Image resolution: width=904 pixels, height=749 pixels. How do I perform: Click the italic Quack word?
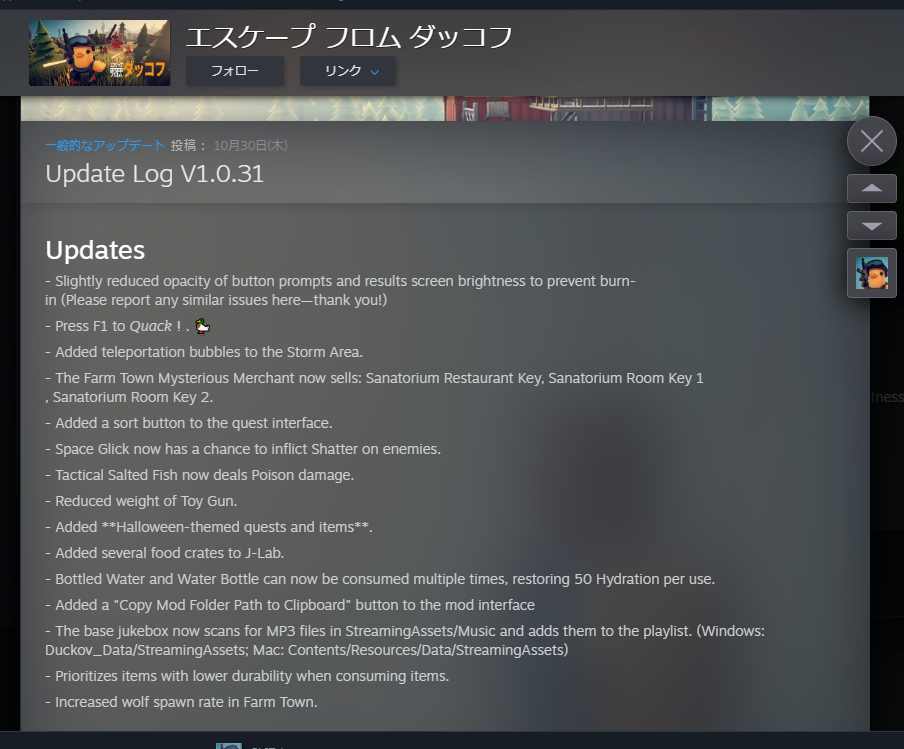click(150, 326)
